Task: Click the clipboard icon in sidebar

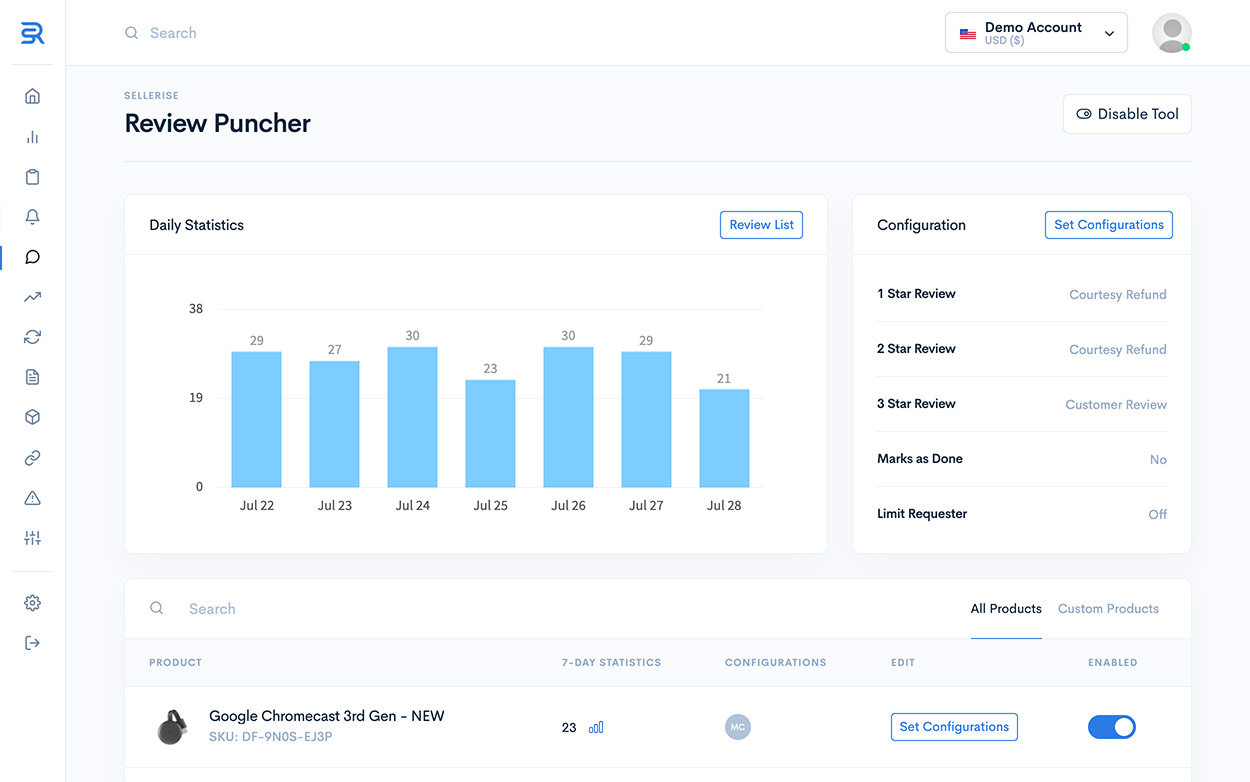Action: (32, 177)
